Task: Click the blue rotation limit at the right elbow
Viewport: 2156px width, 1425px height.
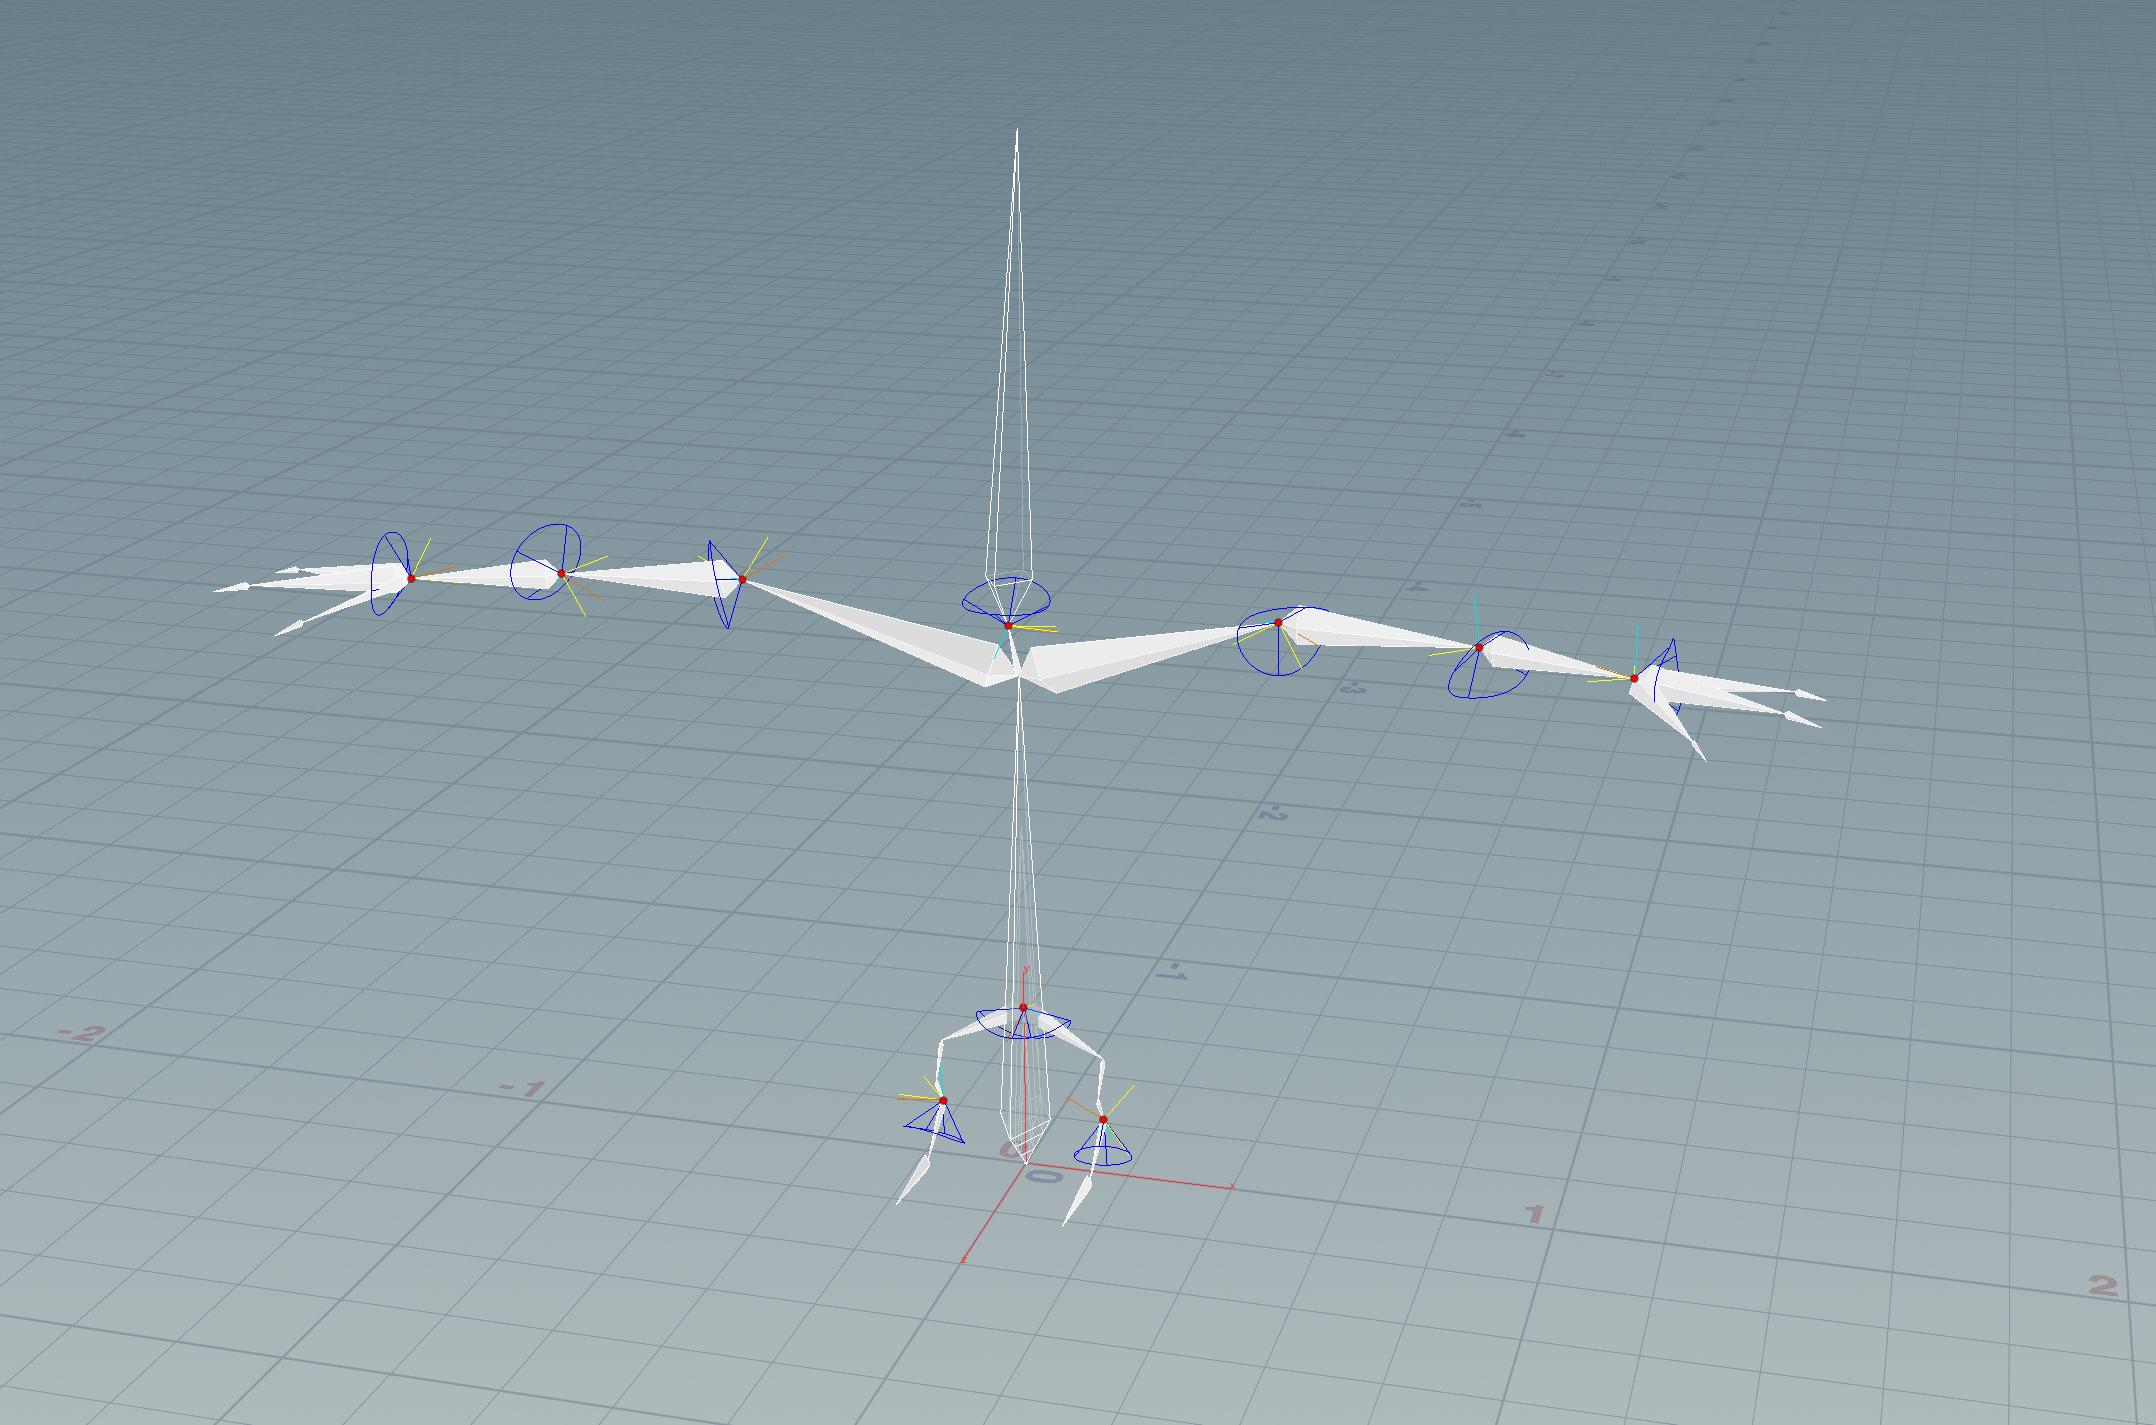Action: (1488, 666)
